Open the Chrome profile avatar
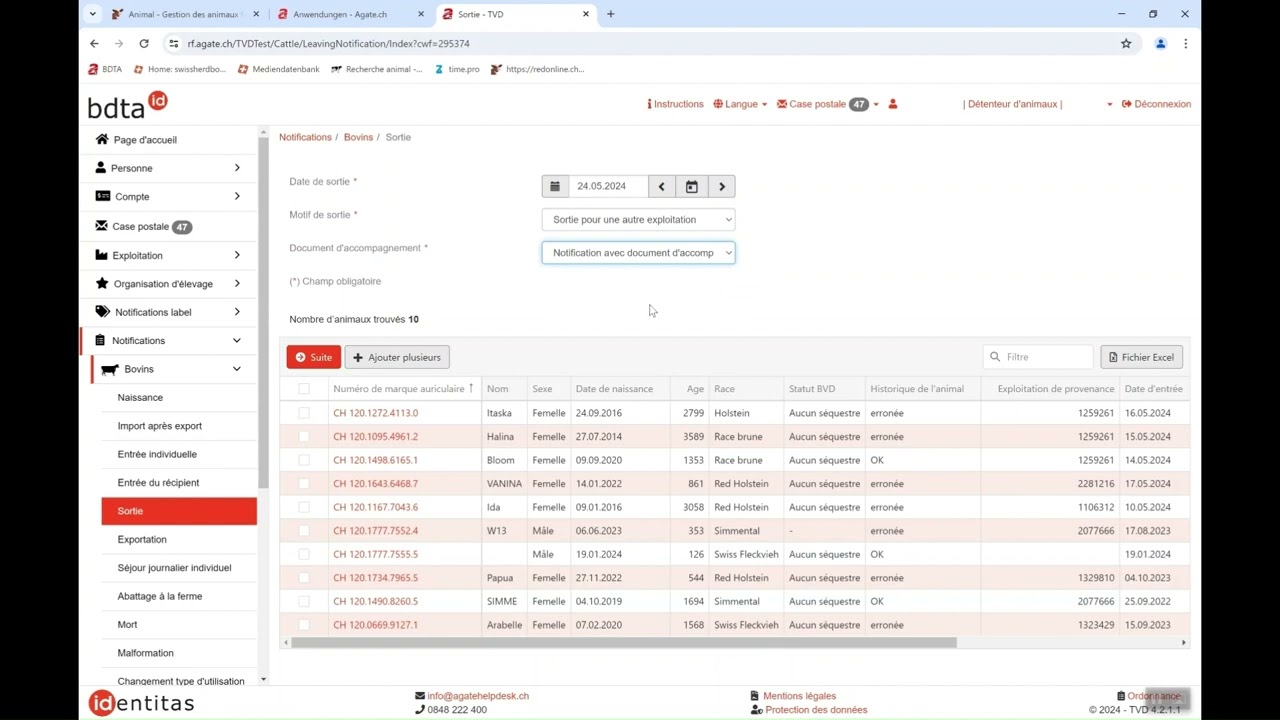 pyautogui.click(x=1160, y=44)
